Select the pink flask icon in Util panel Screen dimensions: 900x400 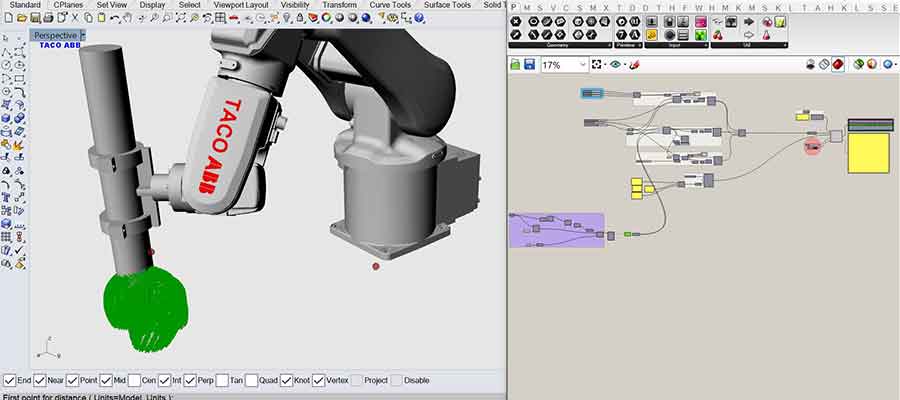766,35
